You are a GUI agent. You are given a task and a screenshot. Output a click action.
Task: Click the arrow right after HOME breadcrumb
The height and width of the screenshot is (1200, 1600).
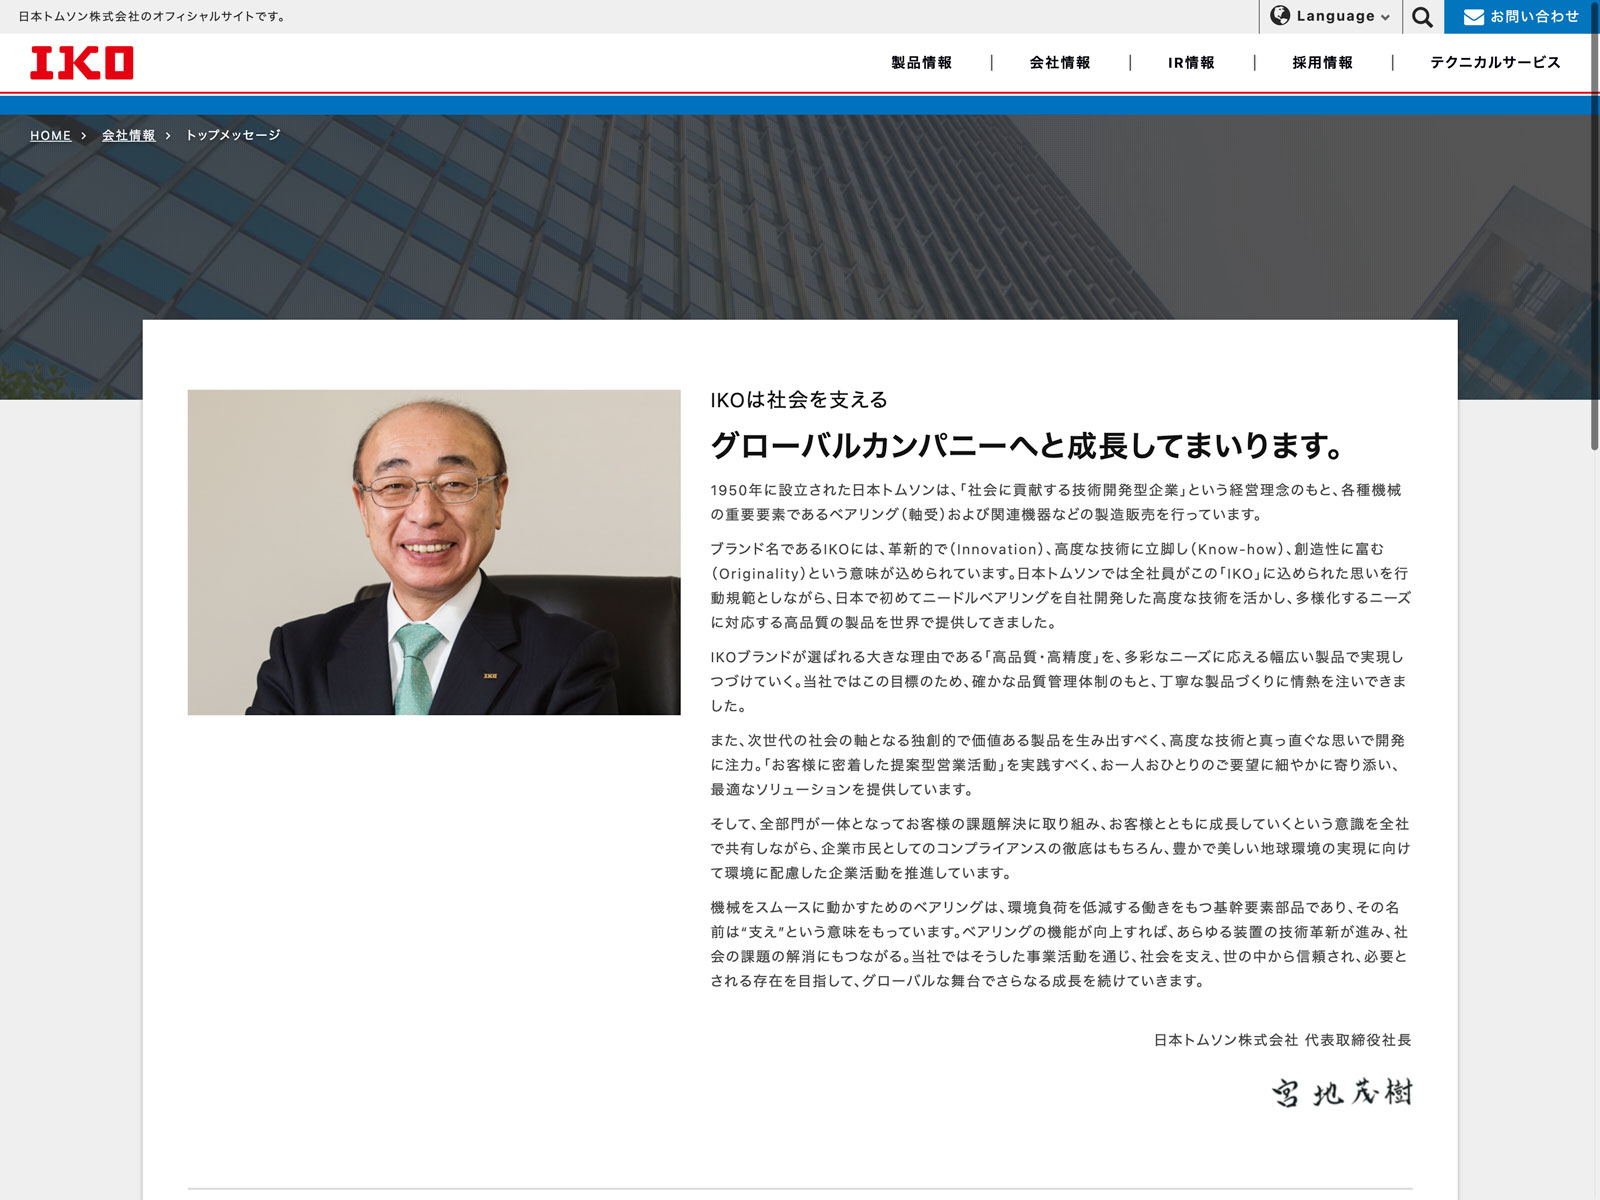[84, 136]
